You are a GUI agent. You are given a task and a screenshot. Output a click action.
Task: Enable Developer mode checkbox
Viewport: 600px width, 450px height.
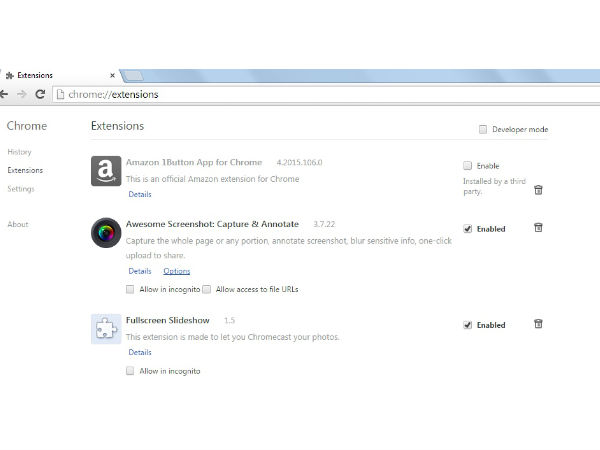[x=483, y=129]
